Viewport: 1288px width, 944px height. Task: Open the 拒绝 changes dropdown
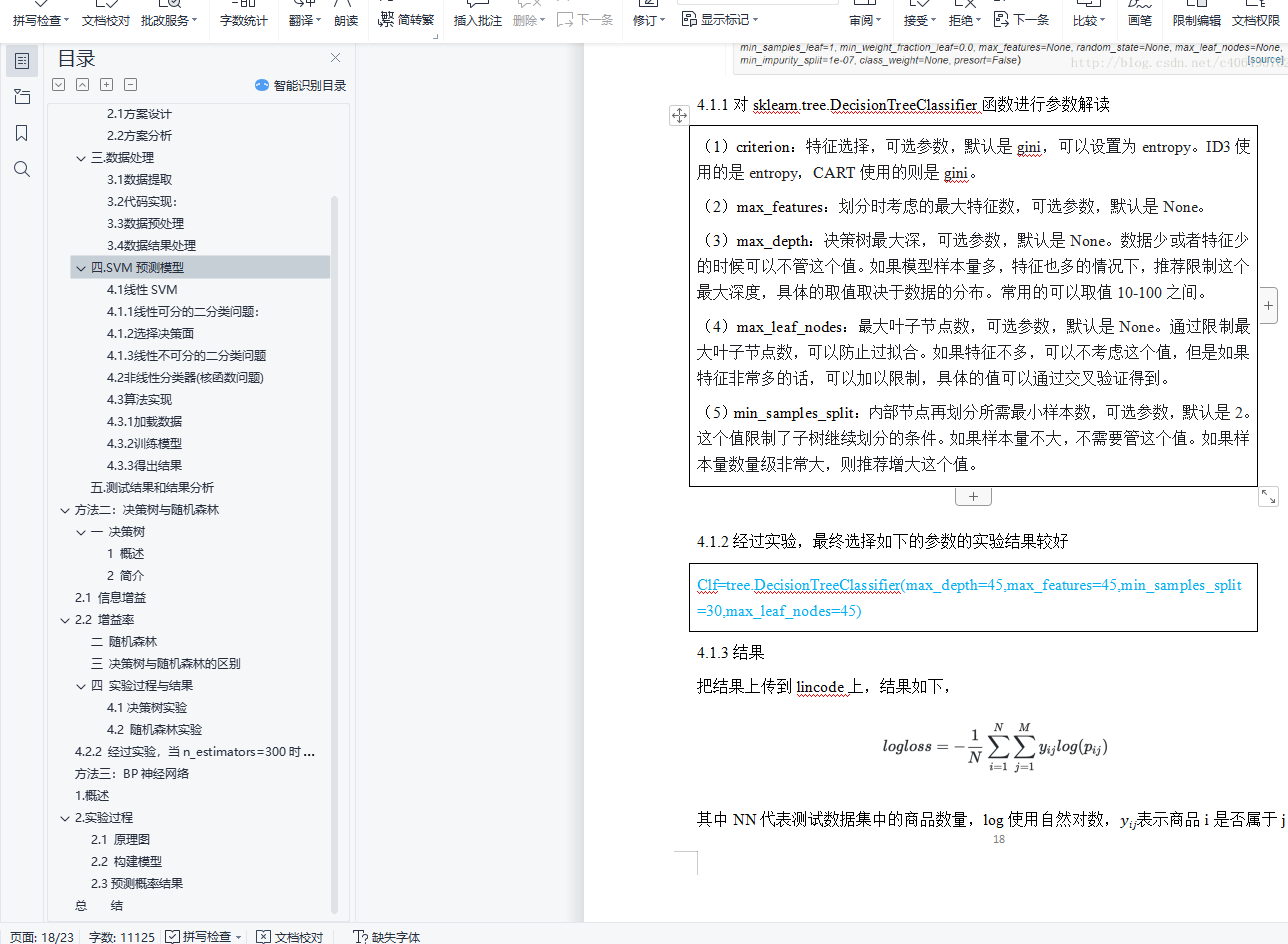click(x=965, y=20)
